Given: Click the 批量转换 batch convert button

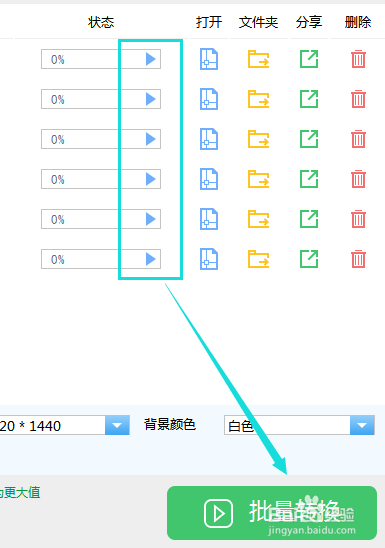Looking at the screenshot, I should coord(272,513).
